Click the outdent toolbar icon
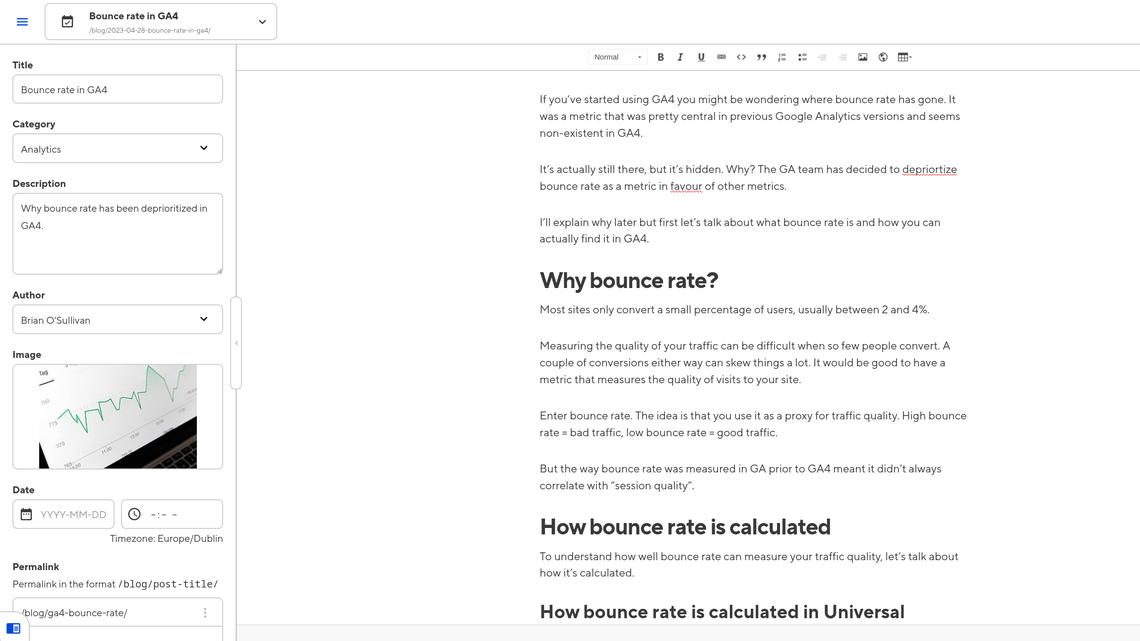The width and height of the screenshot is (1140, 641). tap(822, 57)
